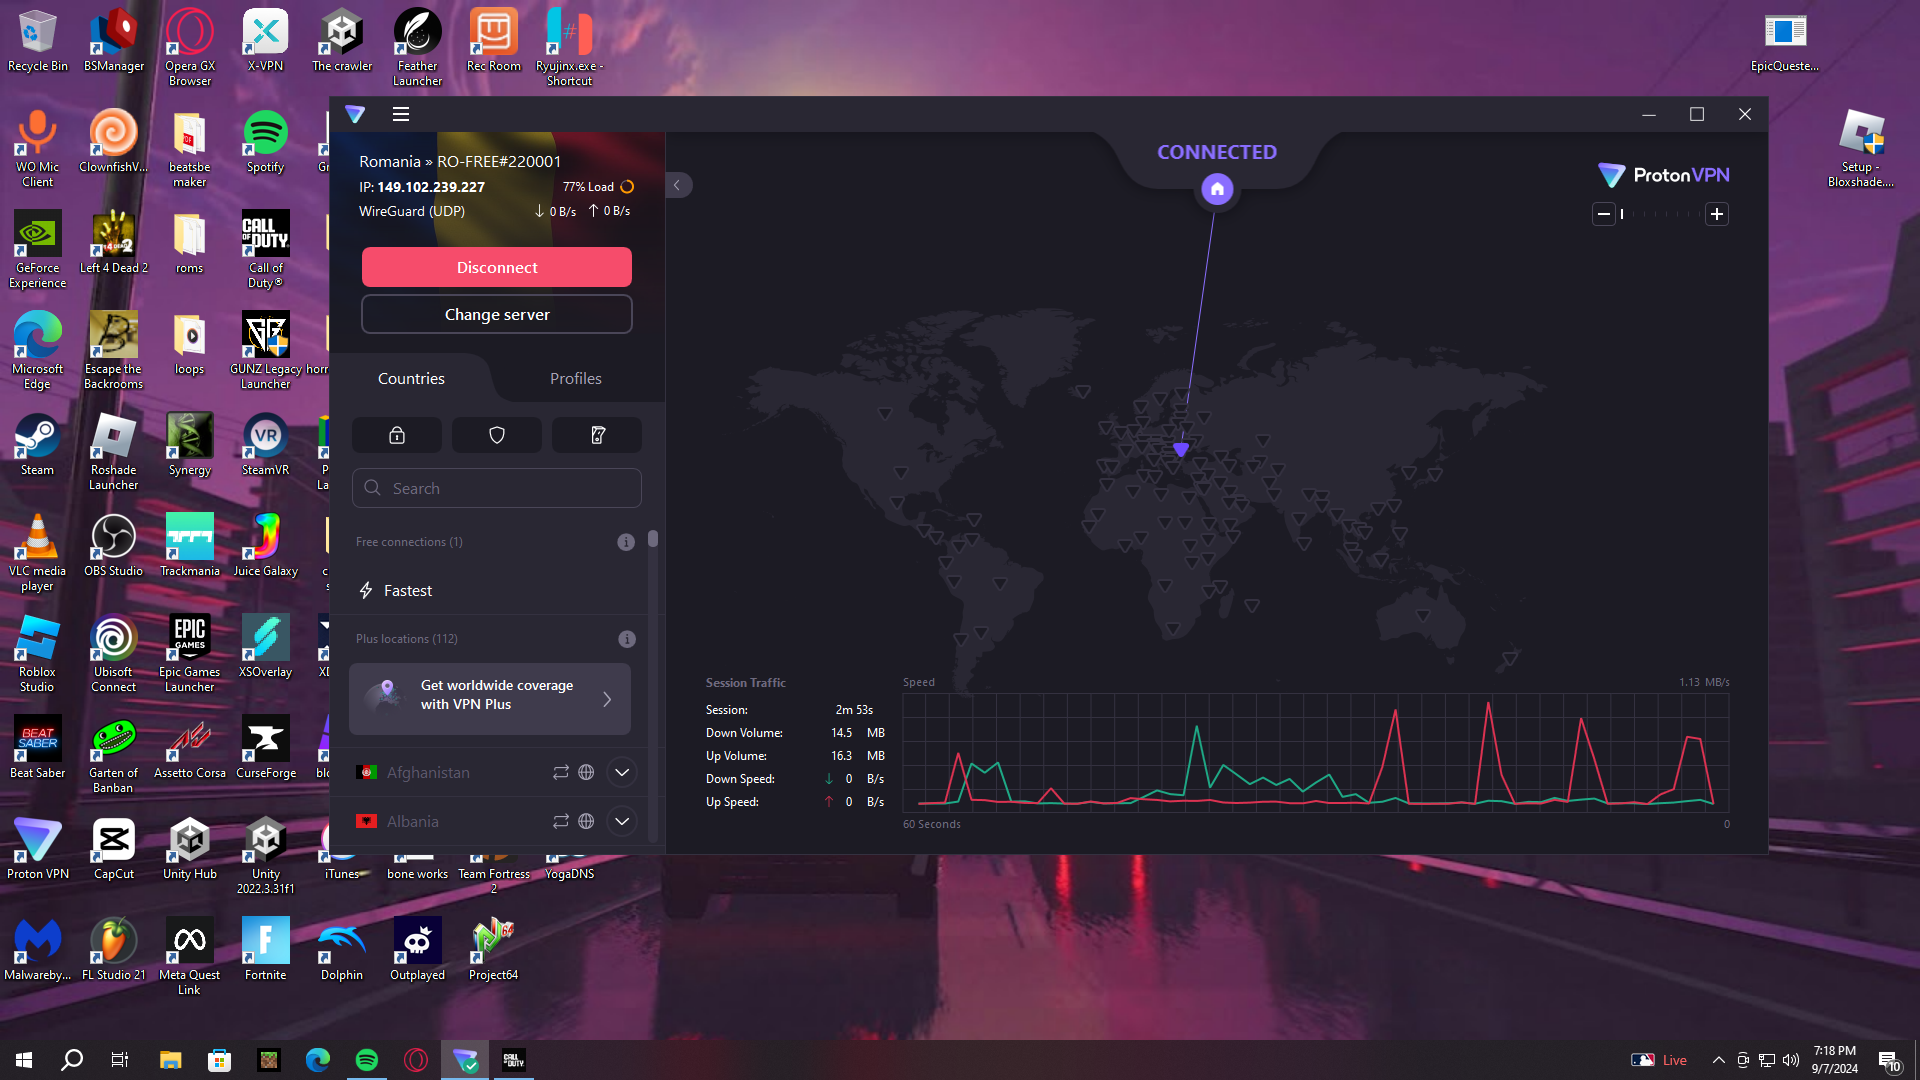This screenshot has width=1920, height=1080.
Task: Select the Countries tab
Action: [411, 378]
